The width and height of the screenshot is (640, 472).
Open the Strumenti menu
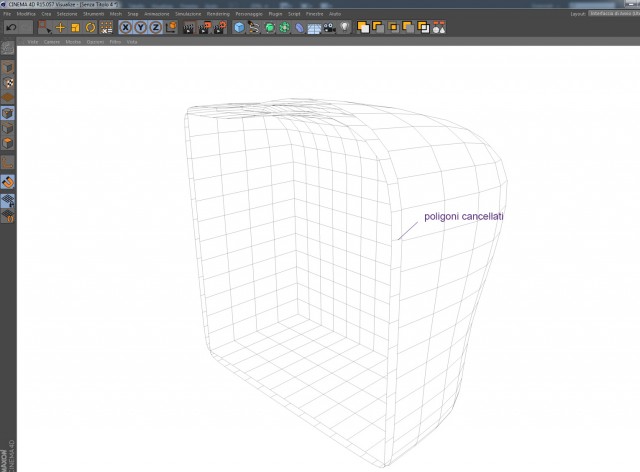tap(93, 14)
